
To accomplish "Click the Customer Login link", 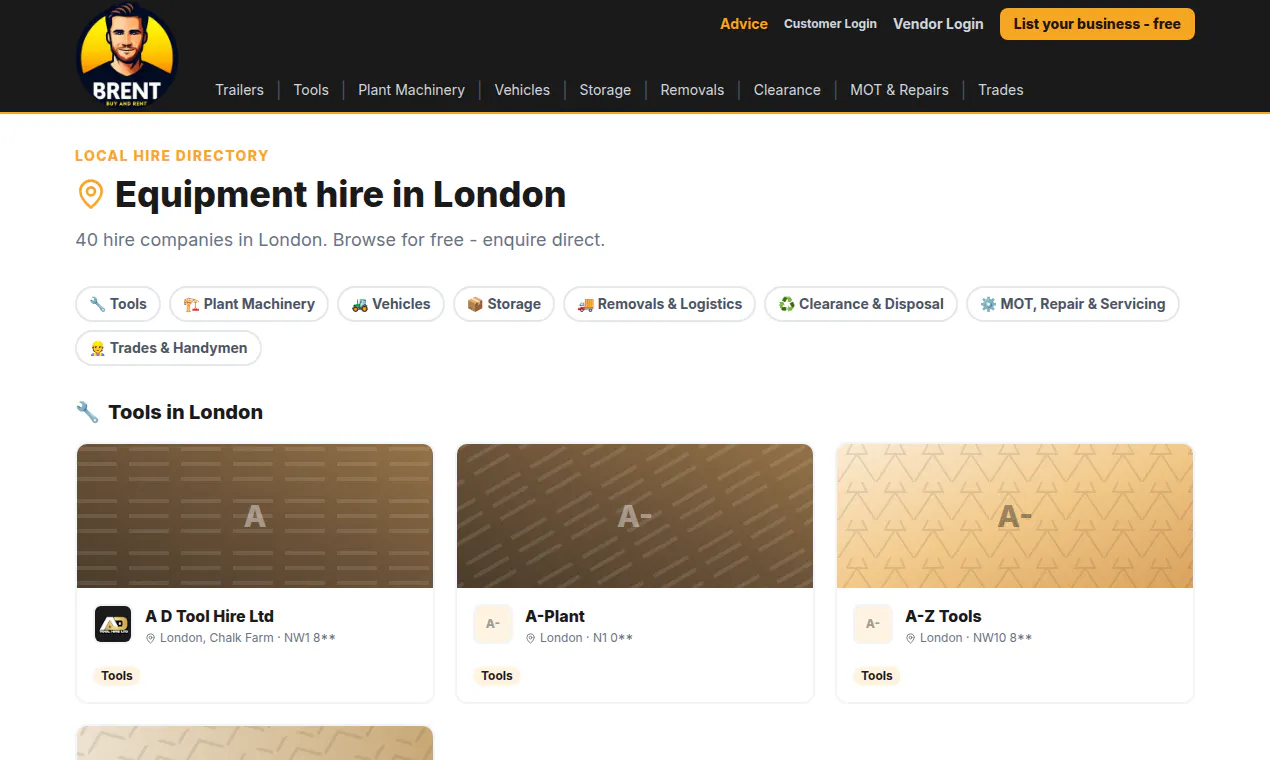I will [830, 24].
